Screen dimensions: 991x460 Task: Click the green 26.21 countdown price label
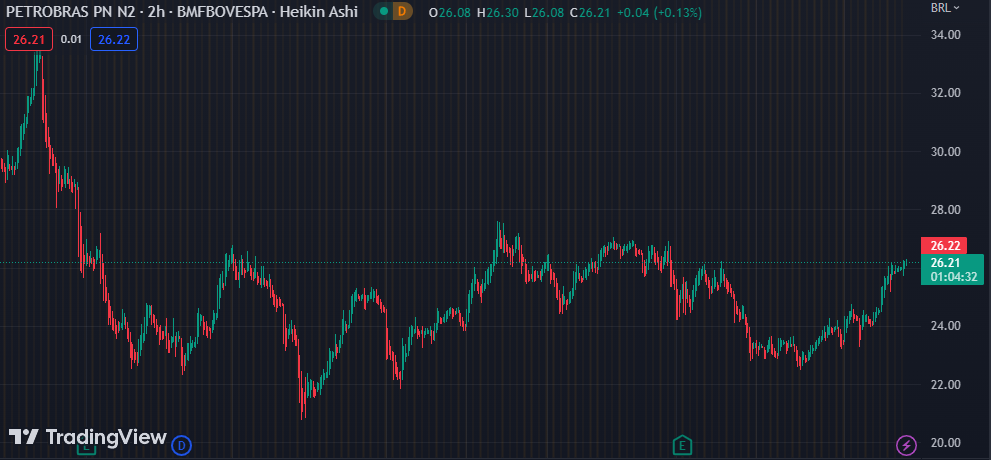(x=952, y=269)
